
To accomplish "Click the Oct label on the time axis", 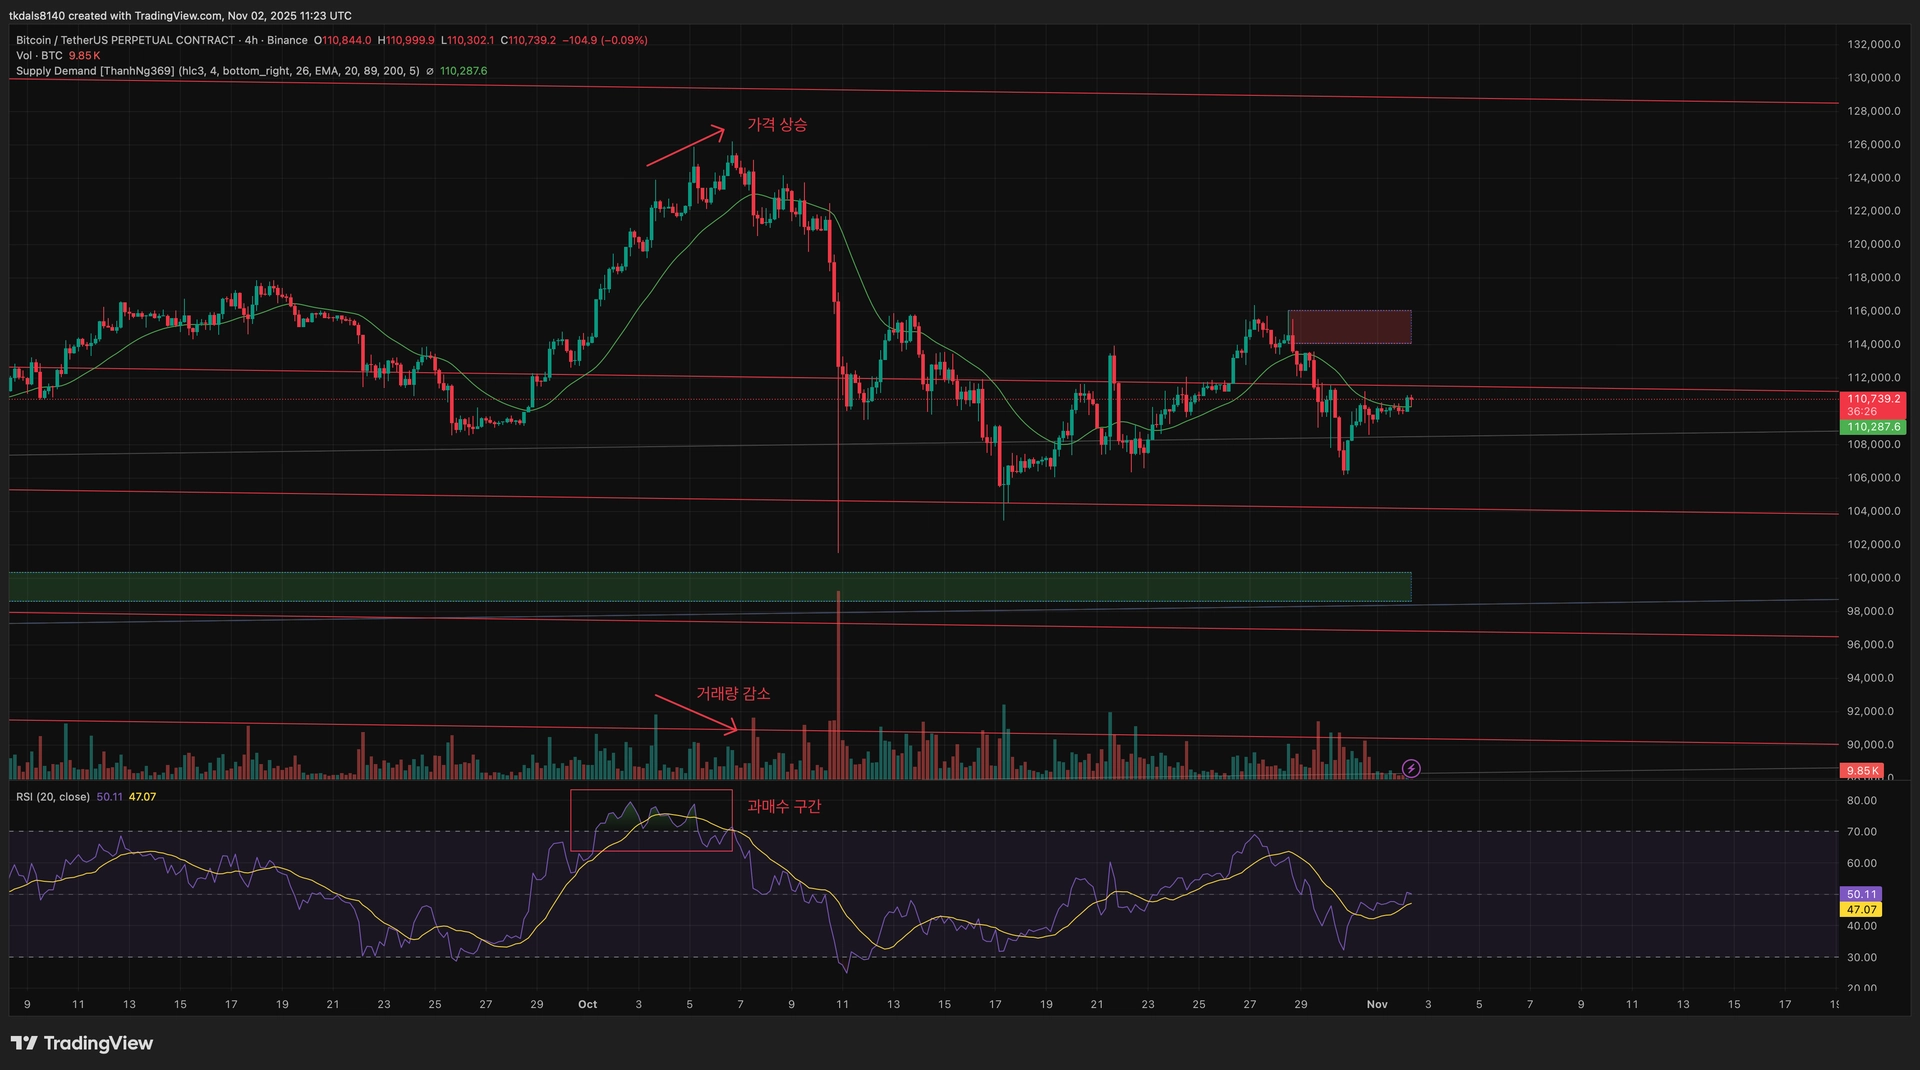I will pyautogui.click(x=587, y=1004).
